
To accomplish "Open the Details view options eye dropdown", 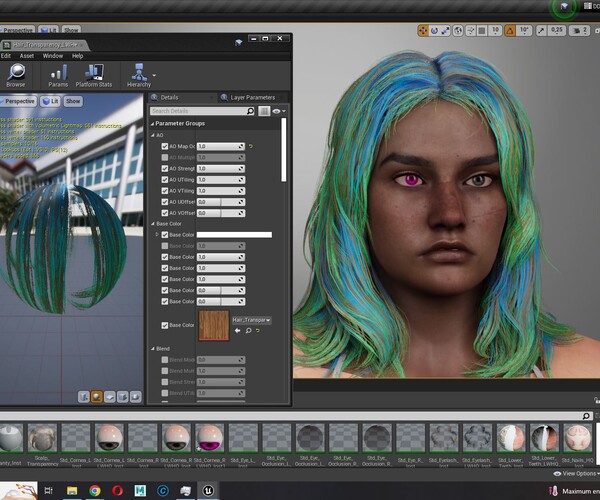I will pos(279,111).
